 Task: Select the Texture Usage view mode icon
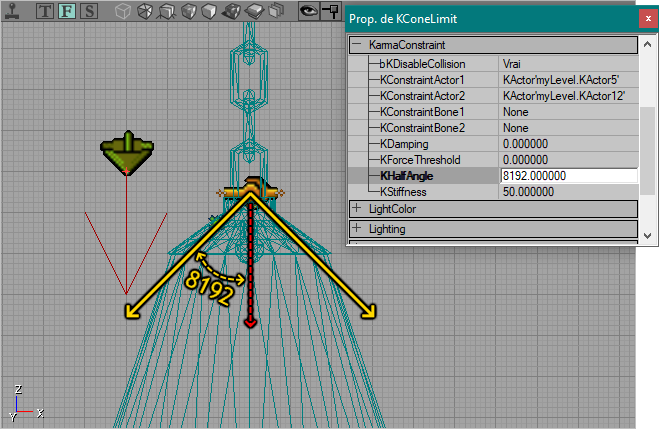[x=167, y=11]
